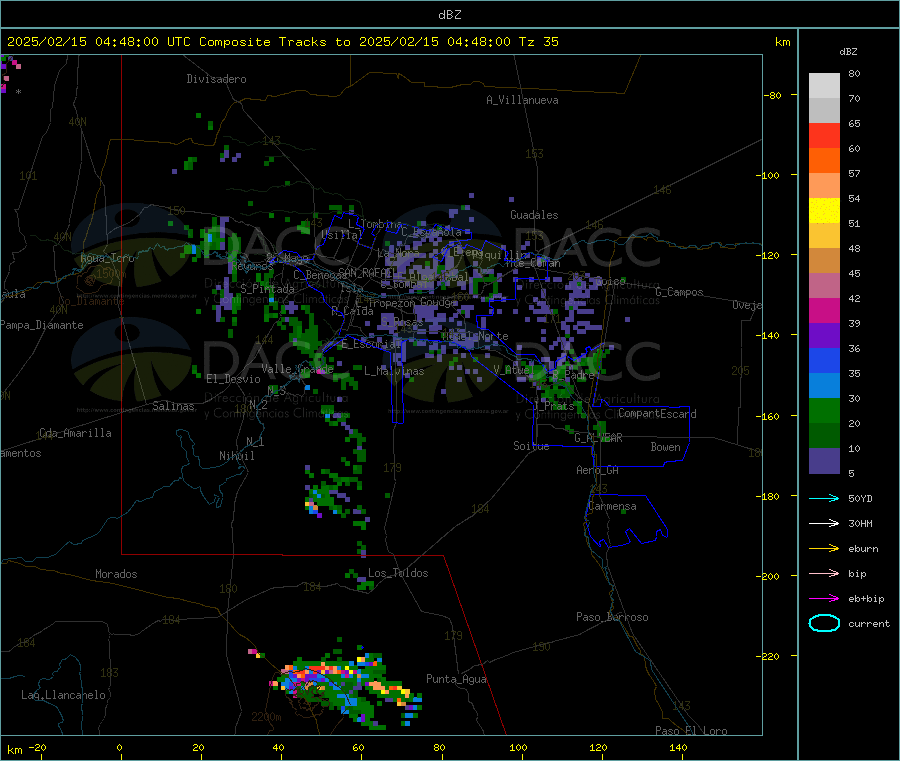The image size is (900, 761).
Task: Click the Nihuil location label
Action: [x=236, y=456]
